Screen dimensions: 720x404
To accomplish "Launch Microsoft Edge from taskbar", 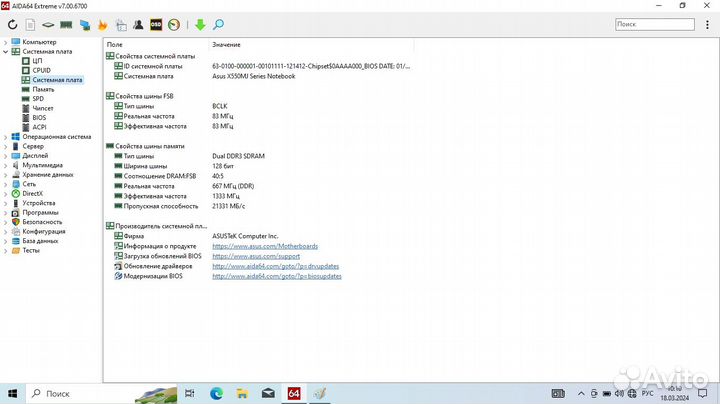I will click(216, 393).
